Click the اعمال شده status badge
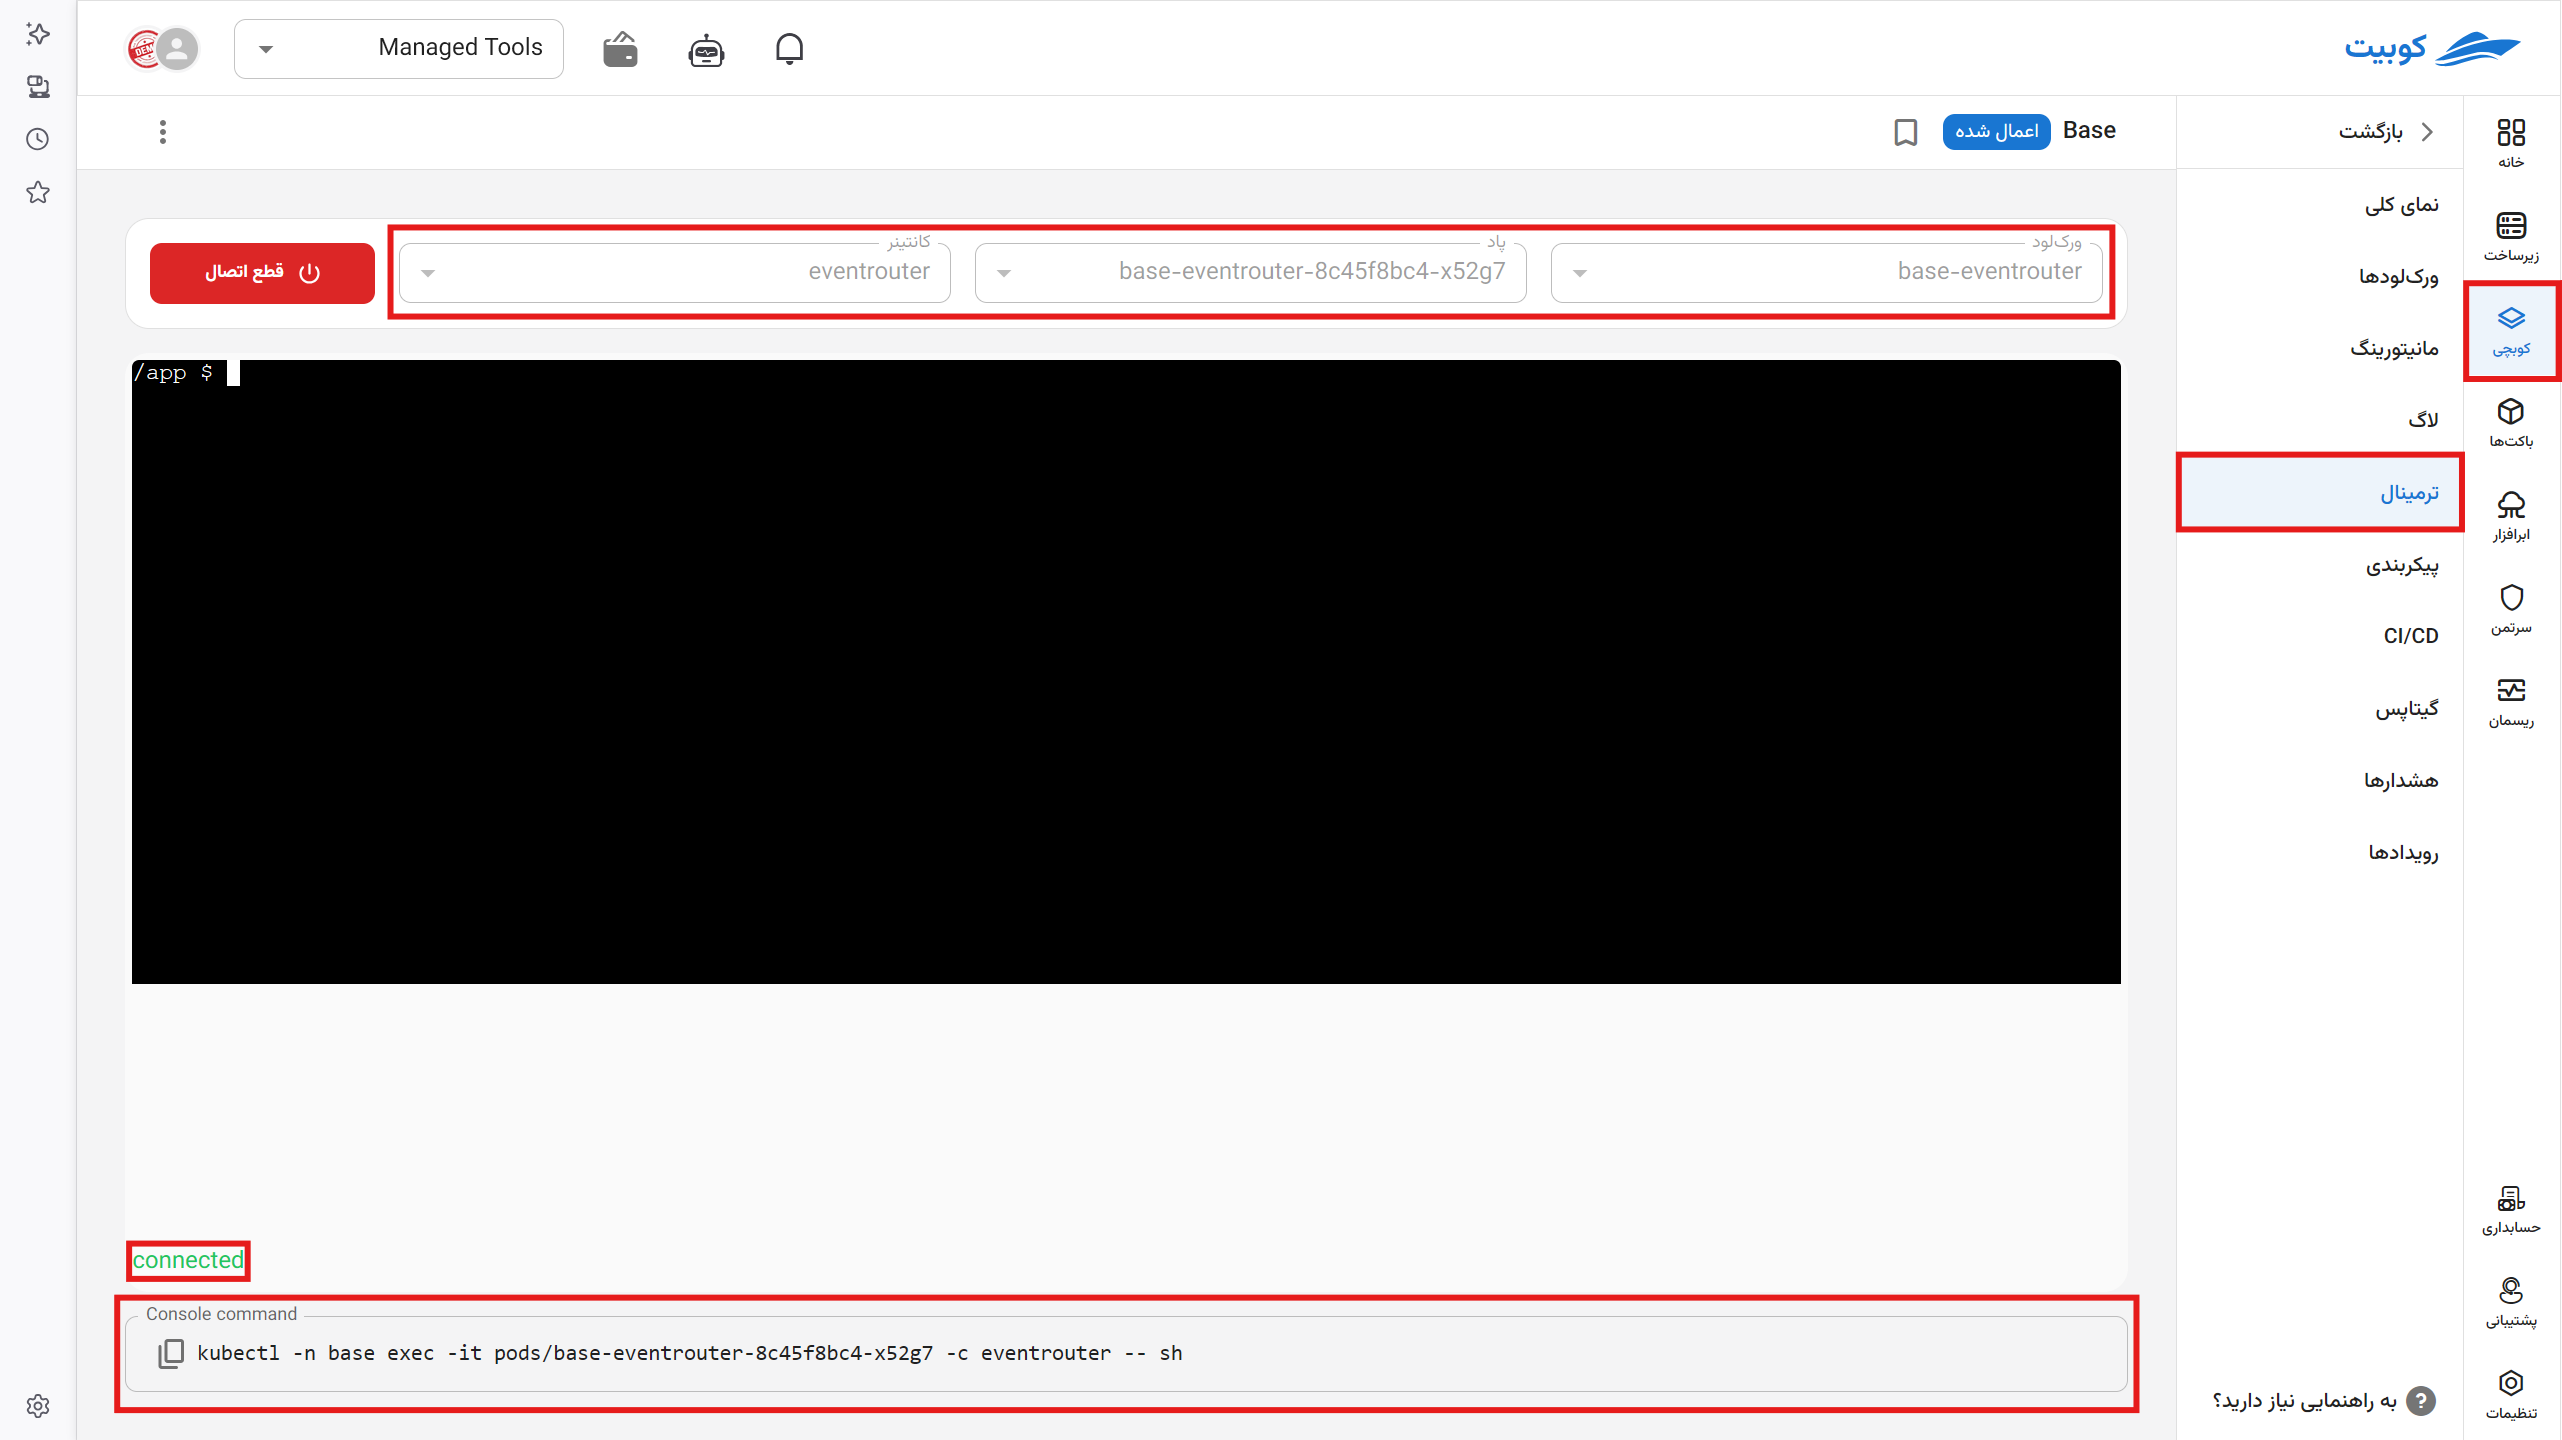The image size is (2562, 1440). 1996,132
